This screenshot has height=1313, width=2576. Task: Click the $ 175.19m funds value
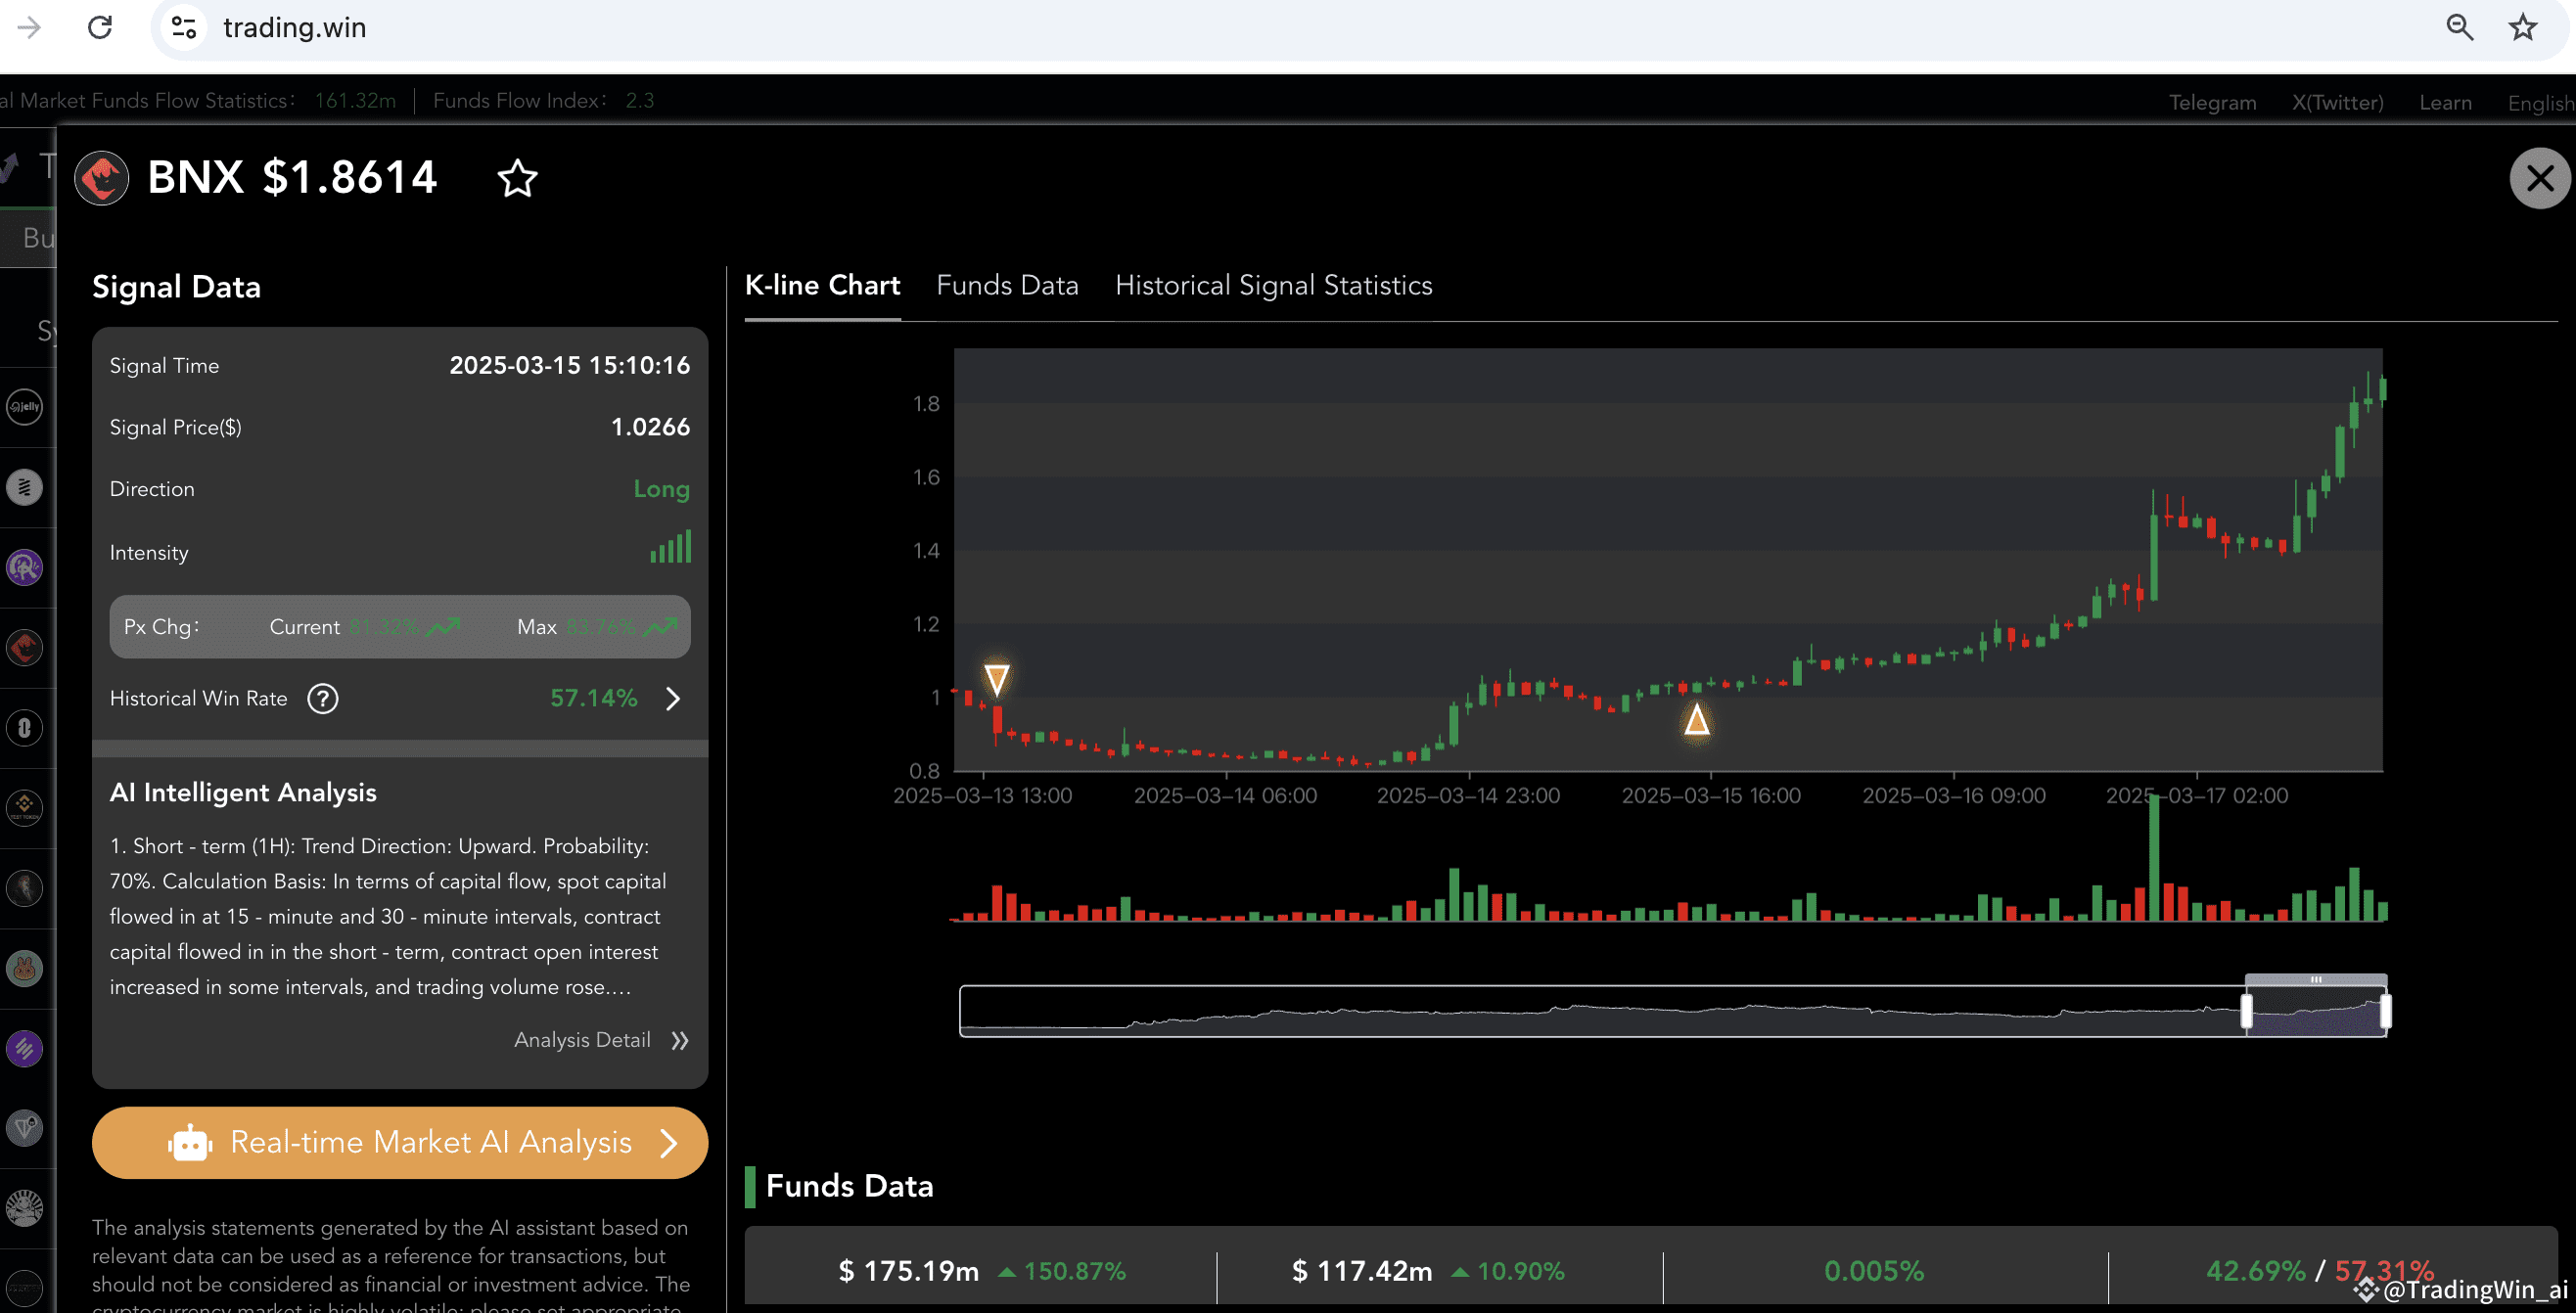(x=908, y=1271)
